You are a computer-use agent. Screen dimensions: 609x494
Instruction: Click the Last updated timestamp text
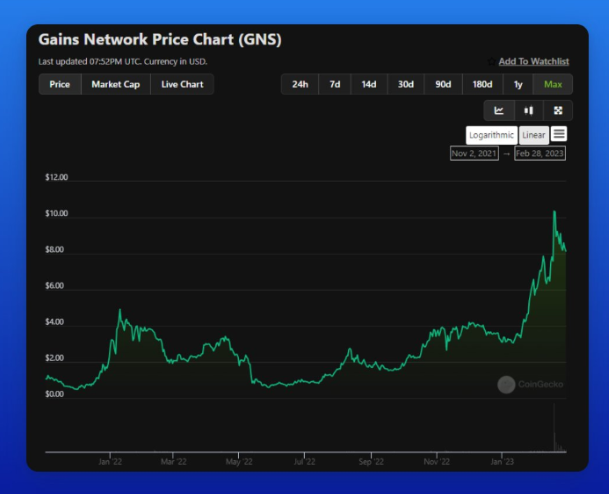tap(123, 62)
